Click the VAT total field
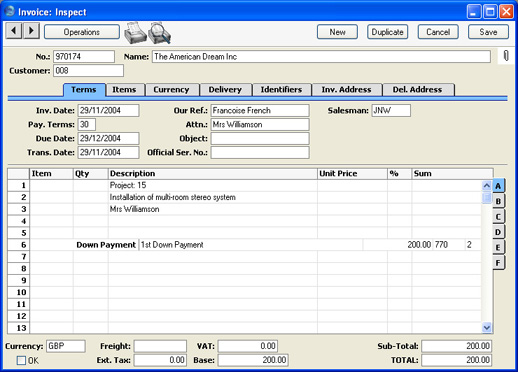 248,346
